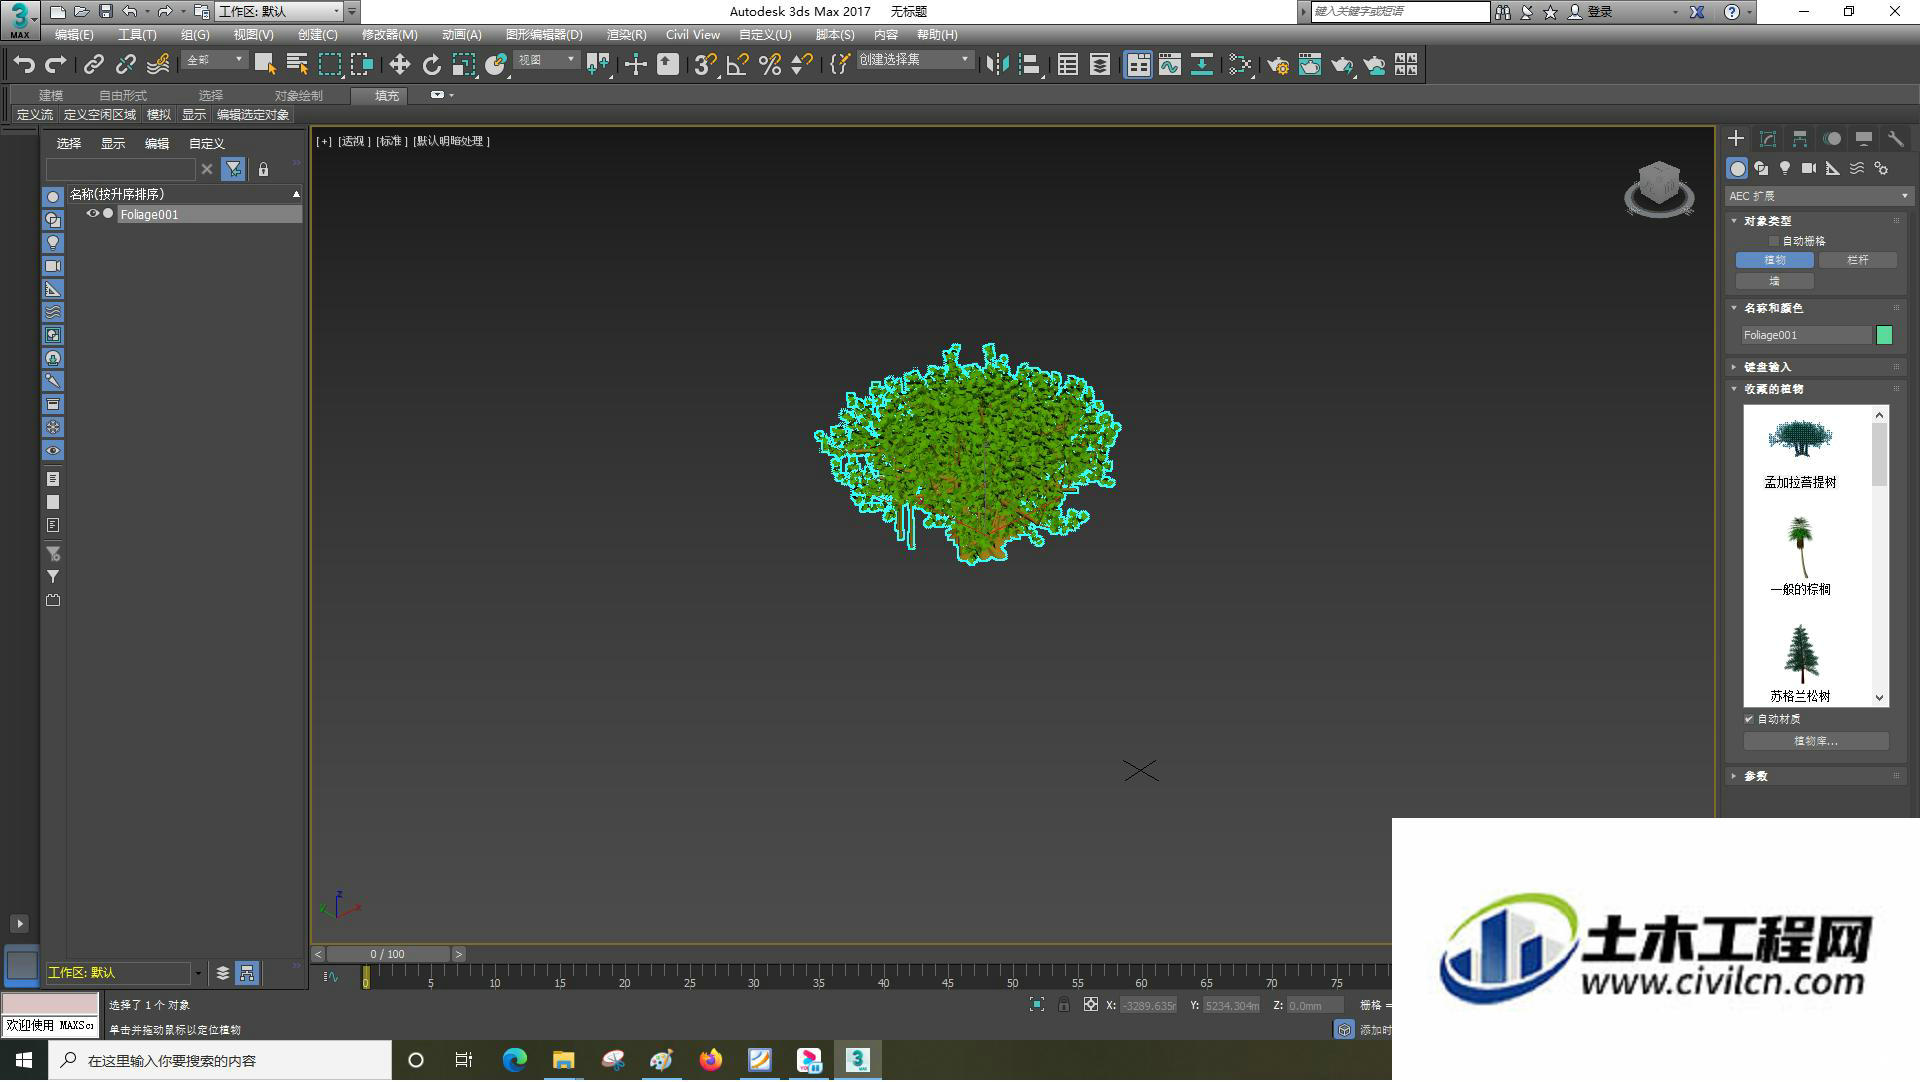
Task: Expand the Keyboard Entry rollout
Action: (1767, 367)
